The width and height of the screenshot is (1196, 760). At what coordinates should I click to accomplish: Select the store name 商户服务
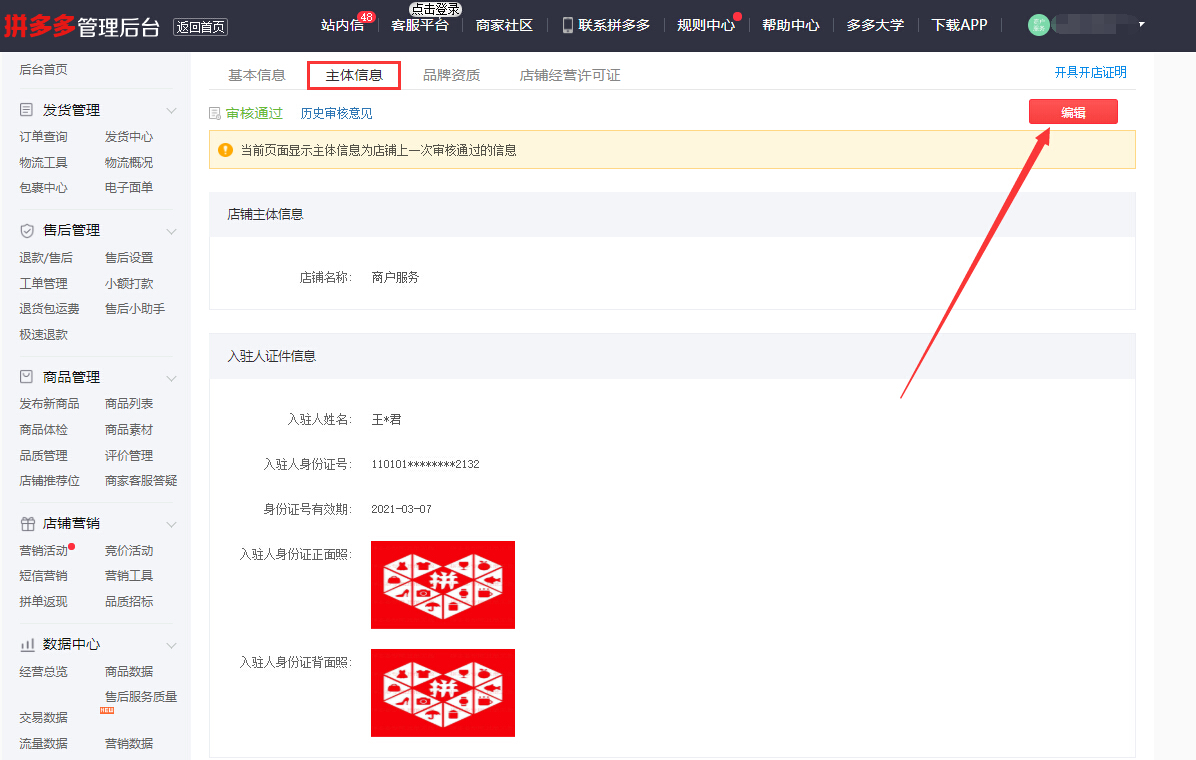pyautogui.click(x=395, y=278)
